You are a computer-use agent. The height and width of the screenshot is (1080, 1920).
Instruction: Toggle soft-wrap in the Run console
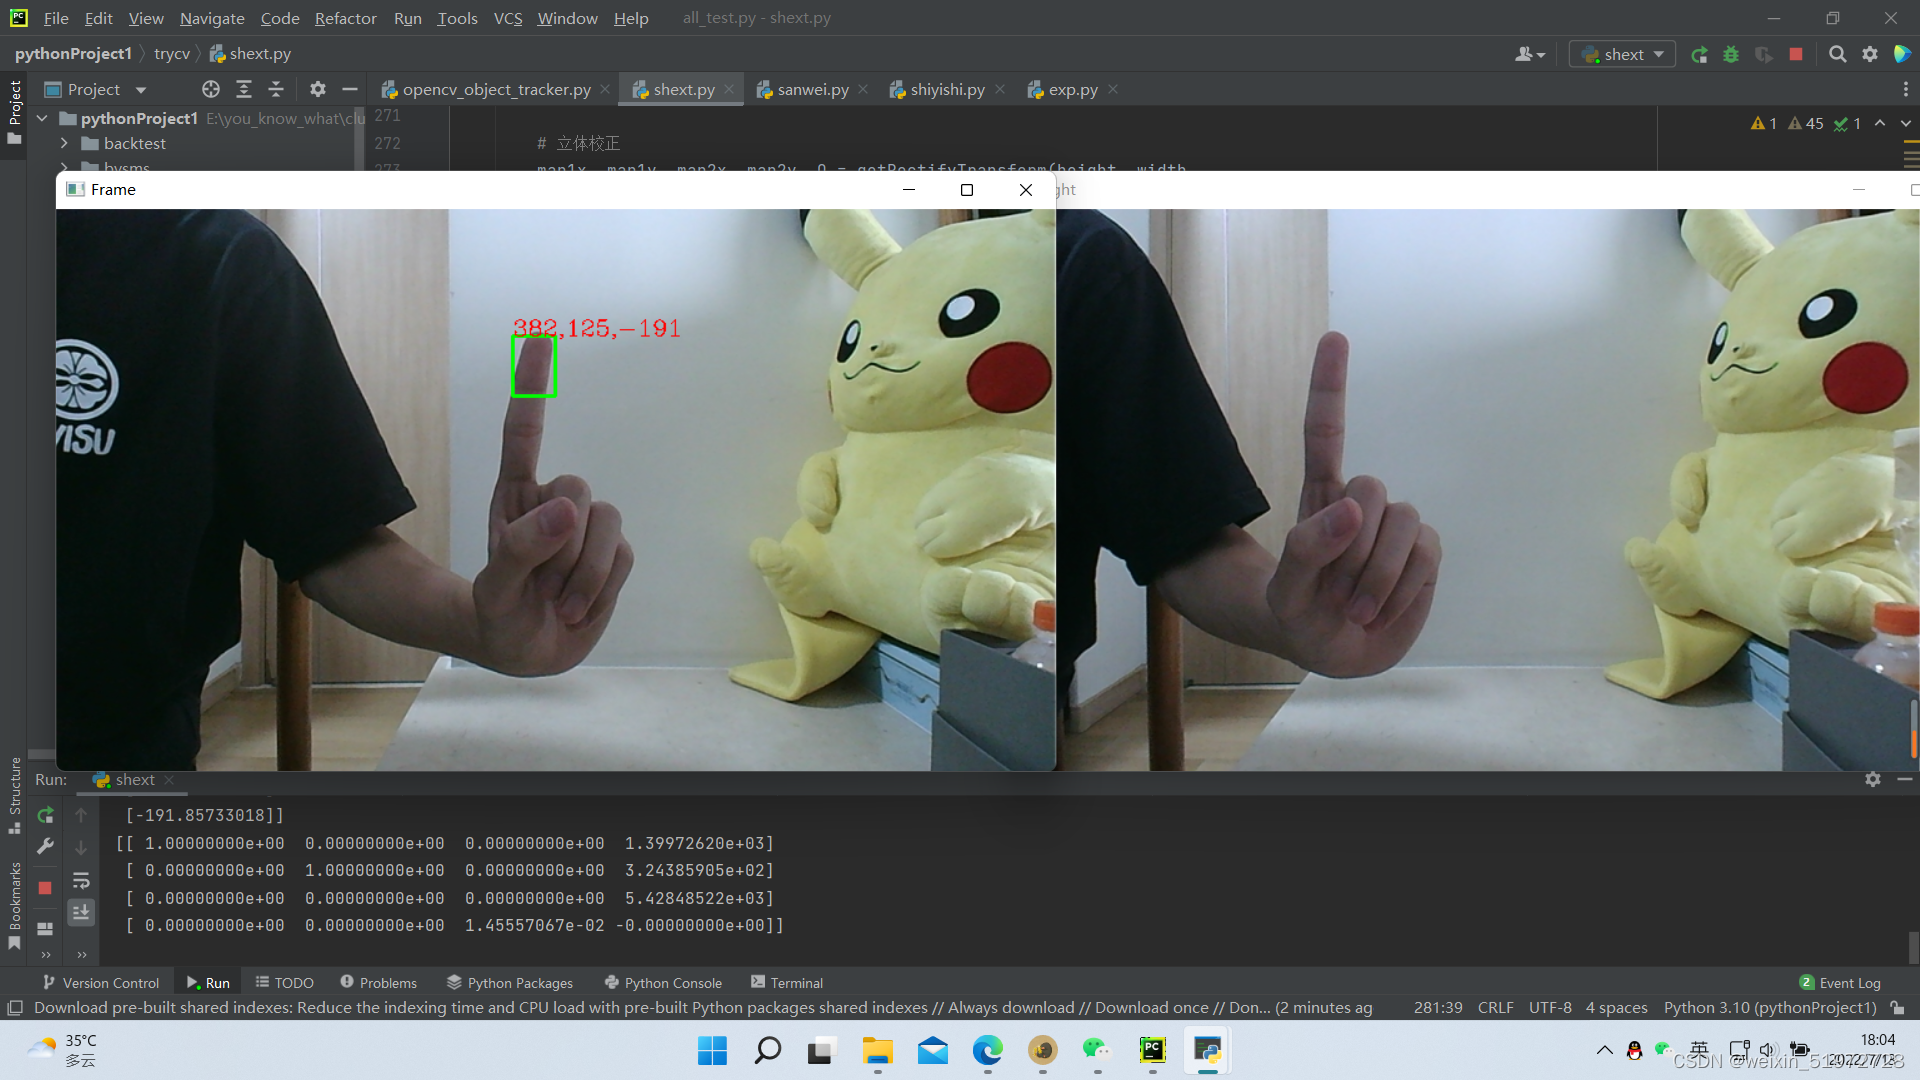(x=81, y=881)
